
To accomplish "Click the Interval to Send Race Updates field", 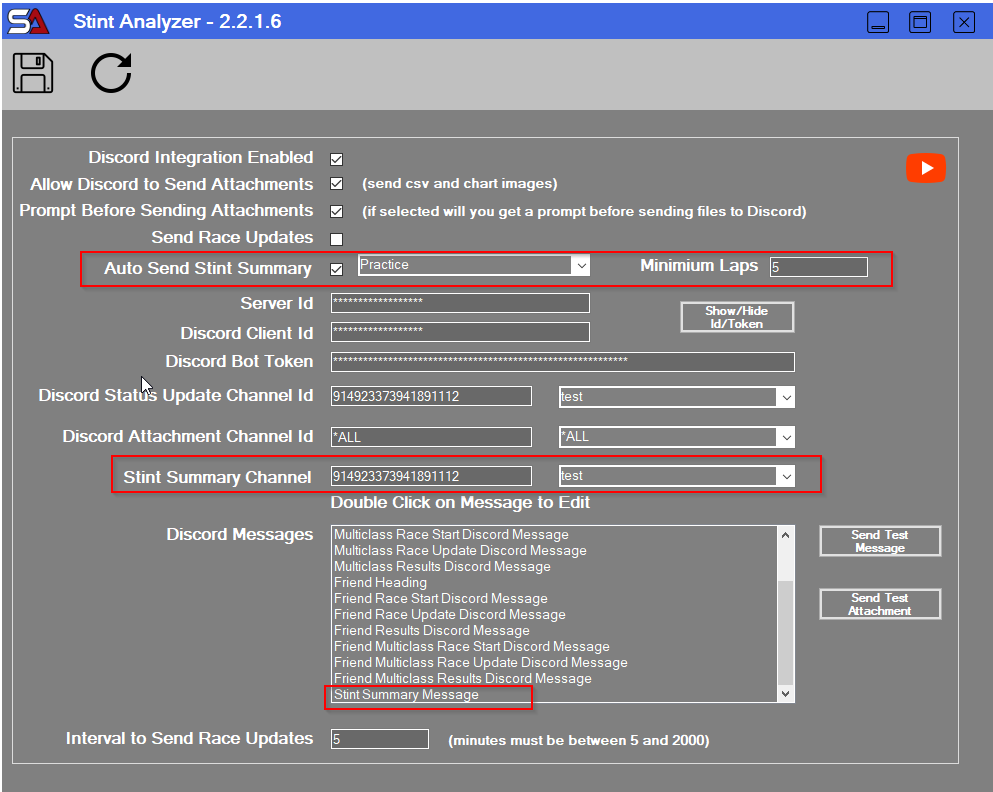I will tap(379, 739).
